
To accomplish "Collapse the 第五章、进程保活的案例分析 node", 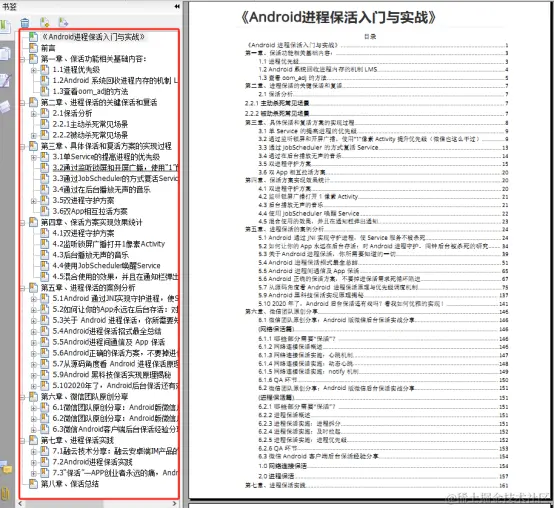I will (x=23, y=288).
